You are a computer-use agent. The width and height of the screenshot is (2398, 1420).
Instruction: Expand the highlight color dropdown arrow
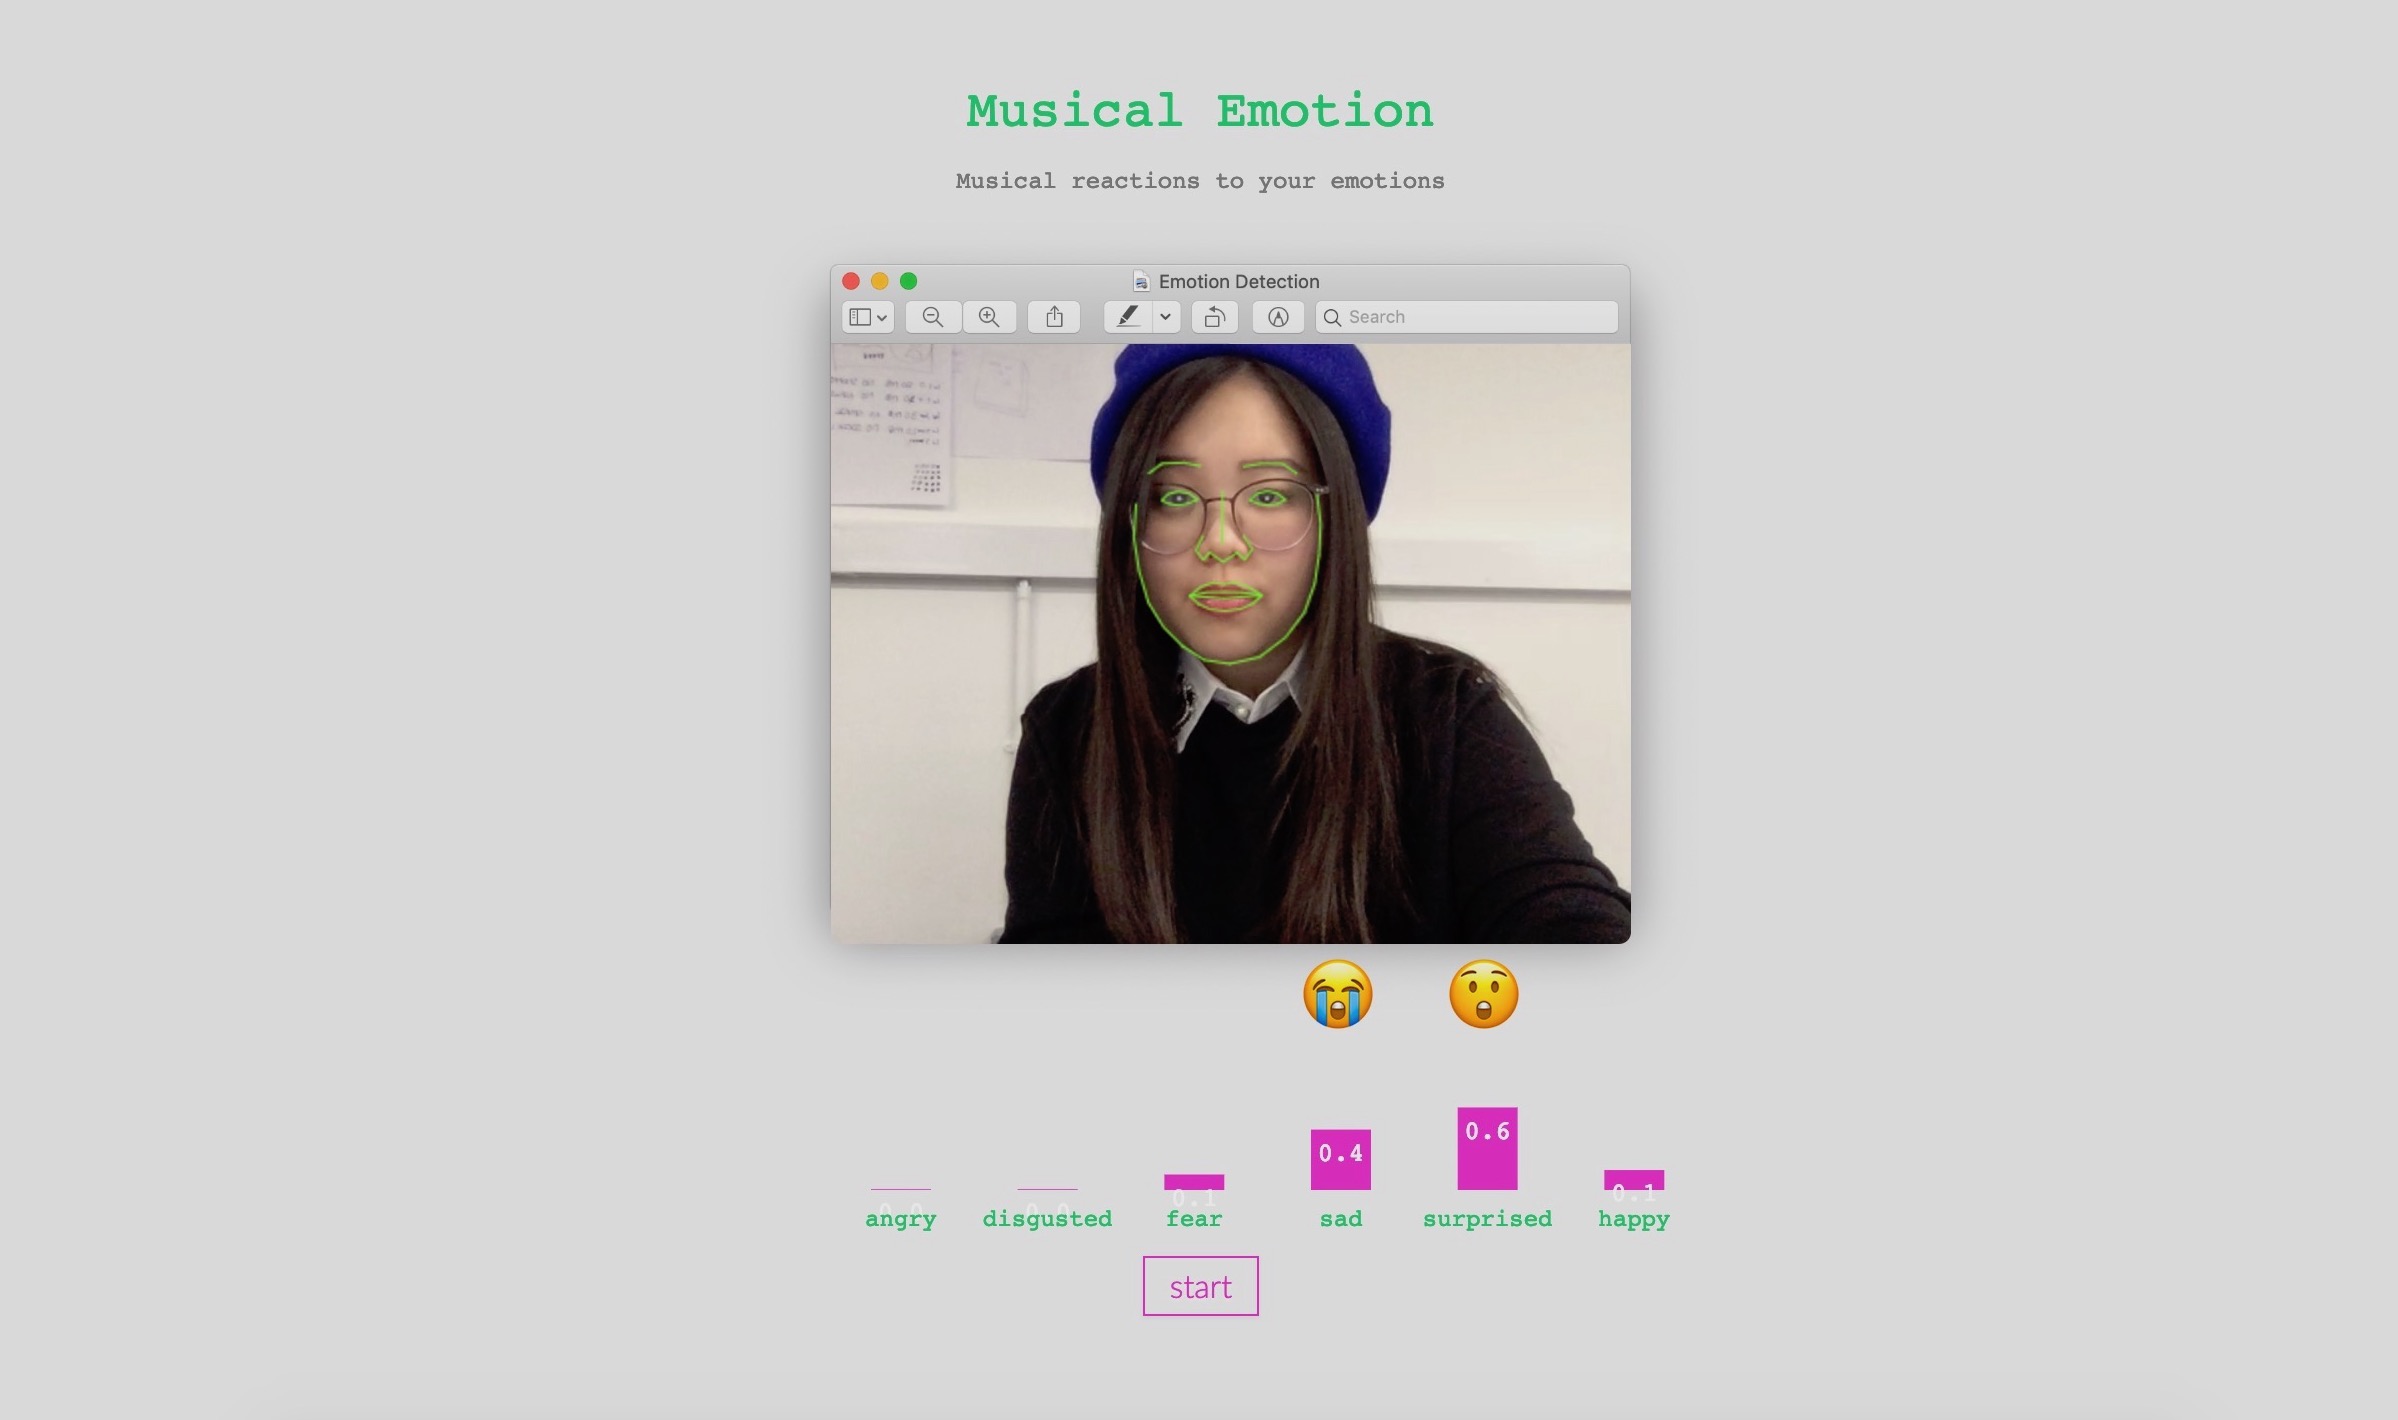point(1165,317)
